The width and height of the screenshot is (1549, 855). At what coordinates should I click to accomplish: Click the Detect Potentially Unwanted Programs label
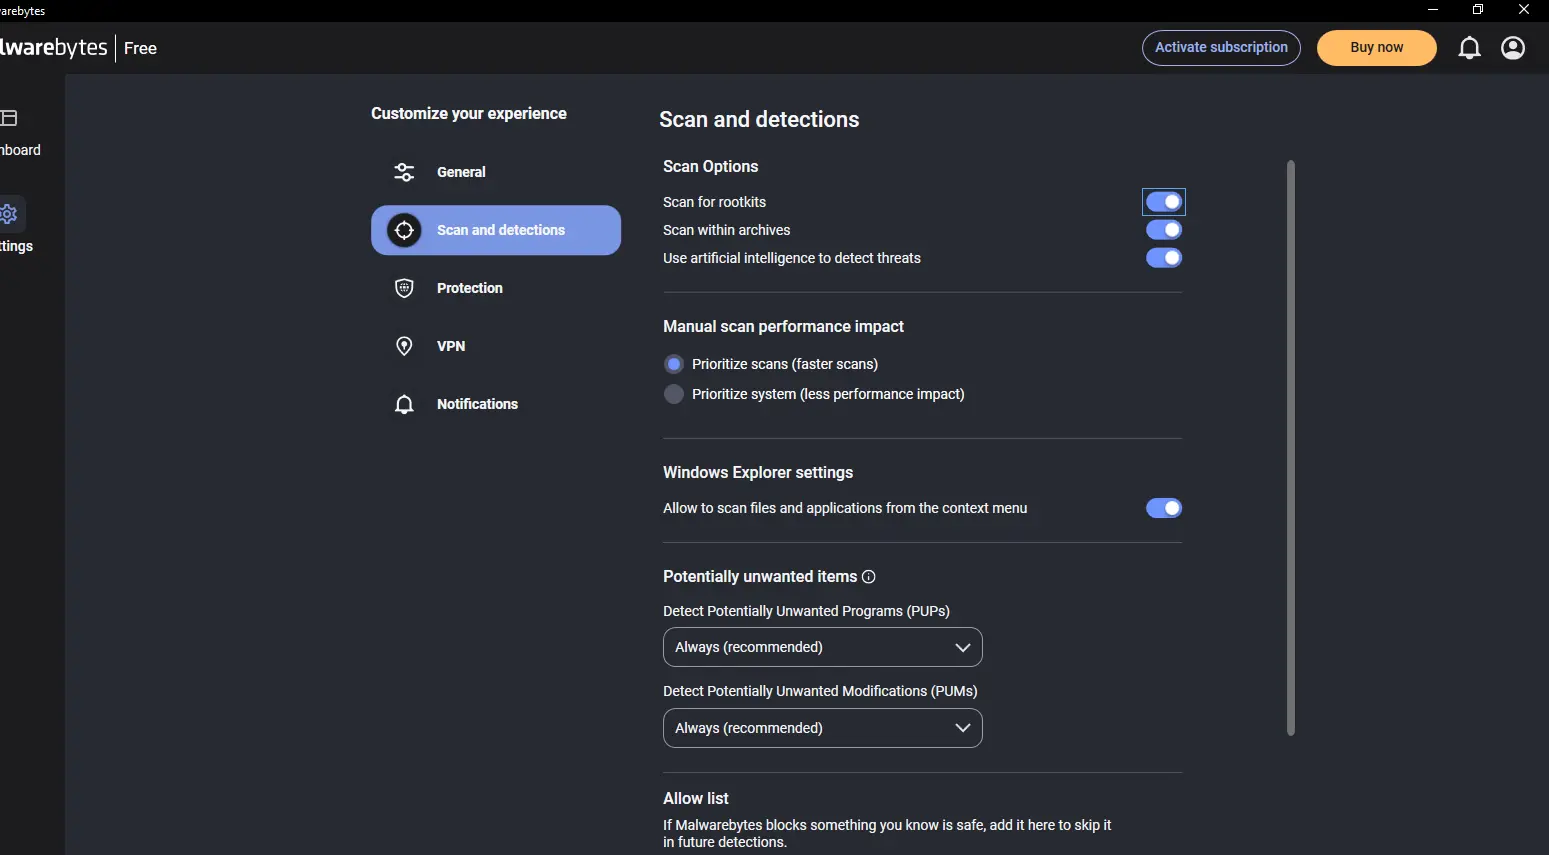[806, 611]
